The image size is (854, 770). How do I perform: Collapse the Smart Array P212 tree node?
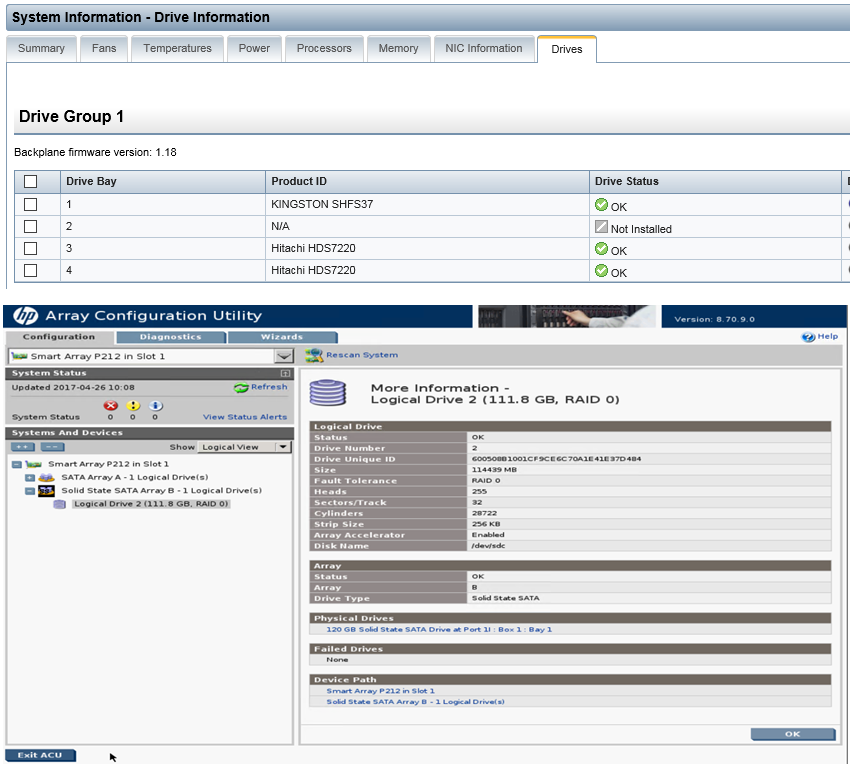tap(16, 465)
